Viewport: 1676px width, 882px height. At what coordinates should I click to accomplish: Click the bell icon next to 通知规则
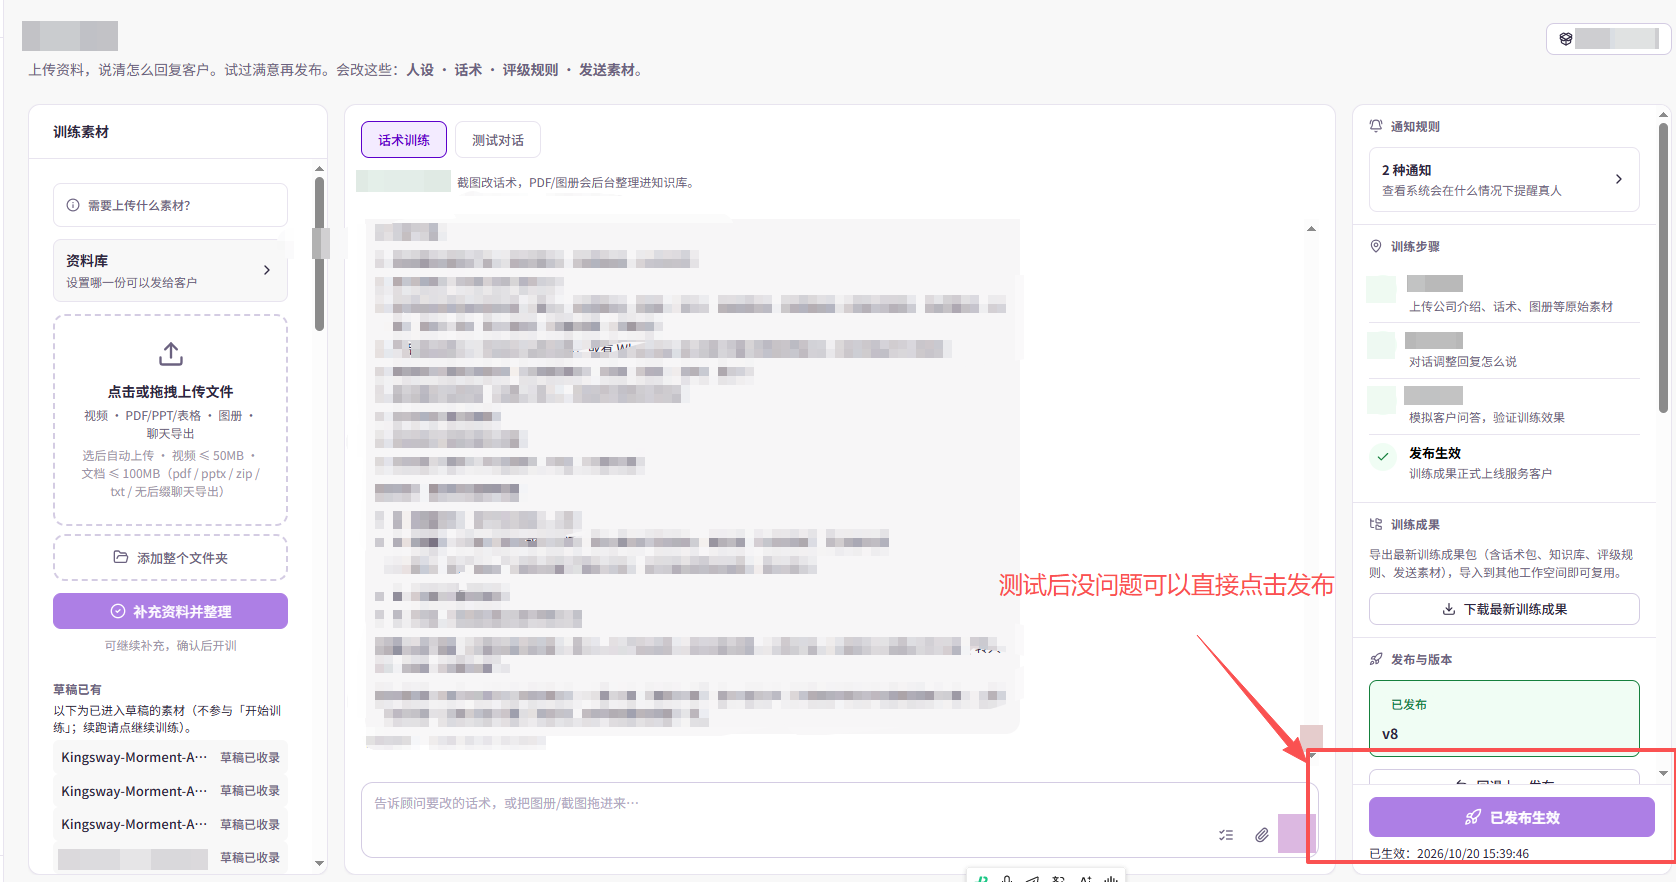pos(1376,126)
